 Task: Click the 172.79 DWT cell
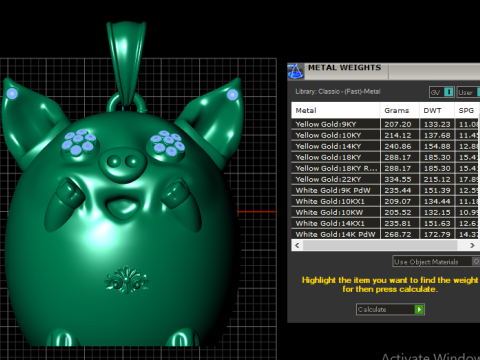[437, 234]
